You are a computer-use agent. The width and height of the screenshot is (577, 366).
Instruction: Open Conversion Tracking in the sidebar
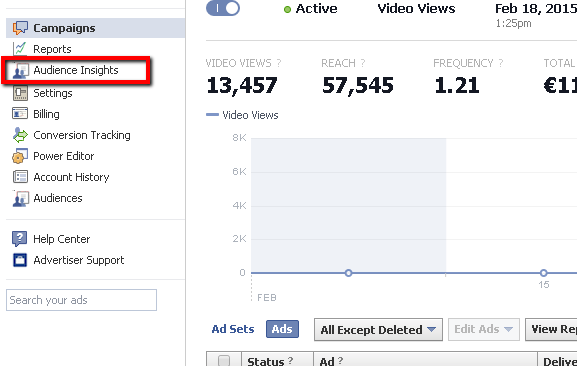(82, 135)
